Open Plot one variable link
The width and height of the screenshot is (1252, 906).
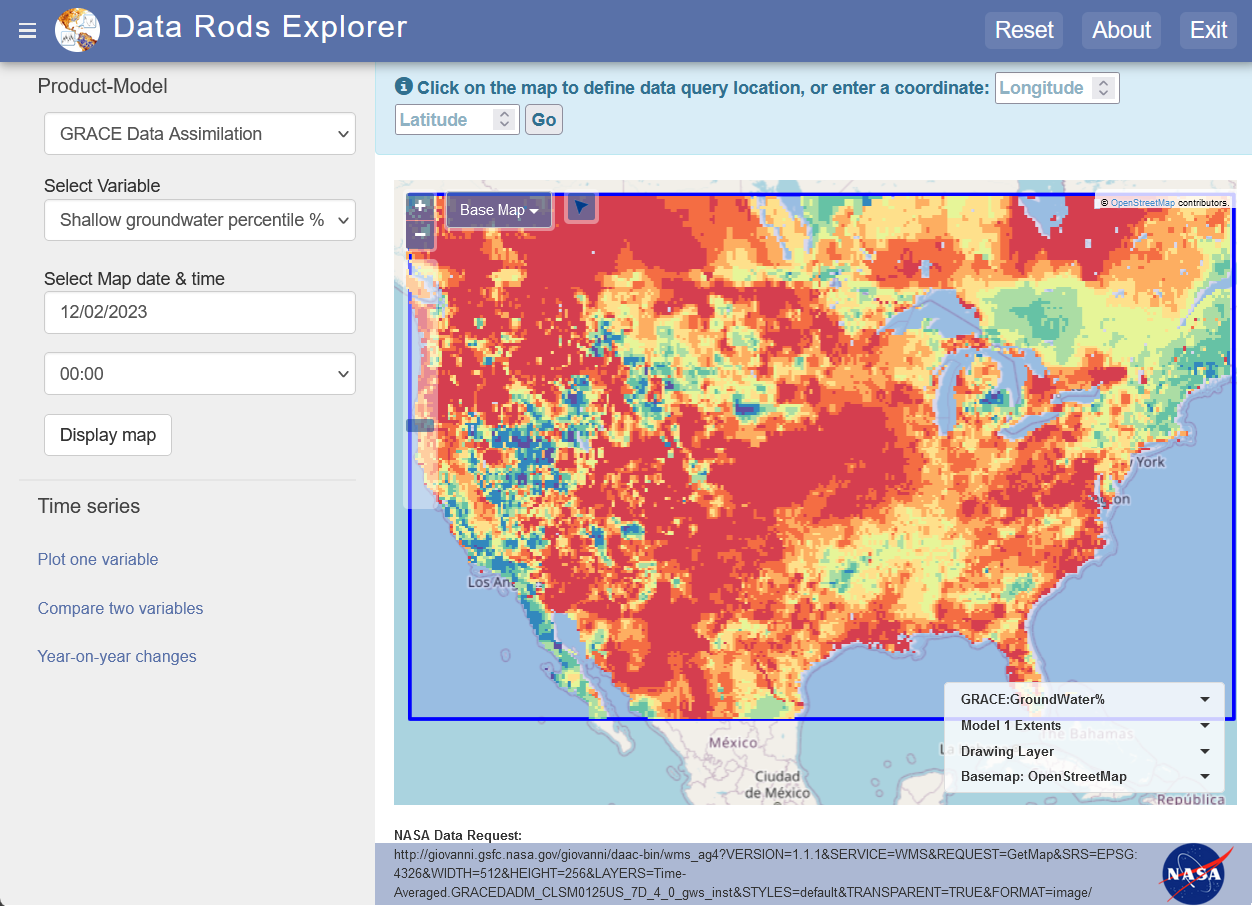[x=98, y=559]
